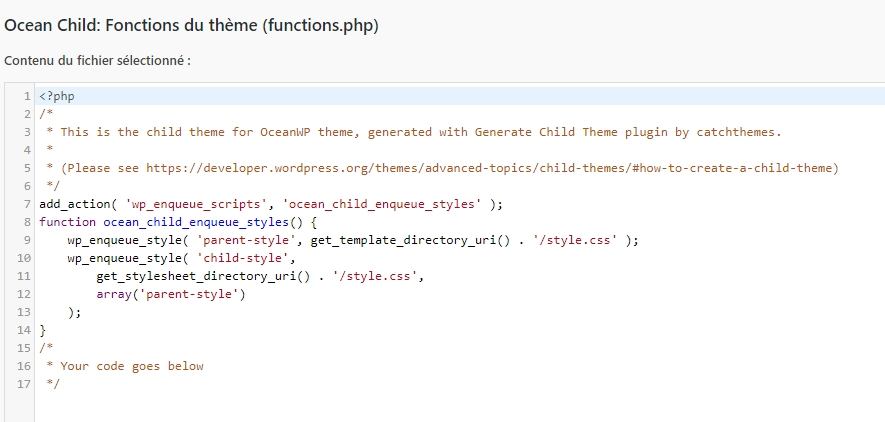This screenshot has height=422, width=885.
Task: Click line number 1 in the gutter
Action: tap(27, 96)
